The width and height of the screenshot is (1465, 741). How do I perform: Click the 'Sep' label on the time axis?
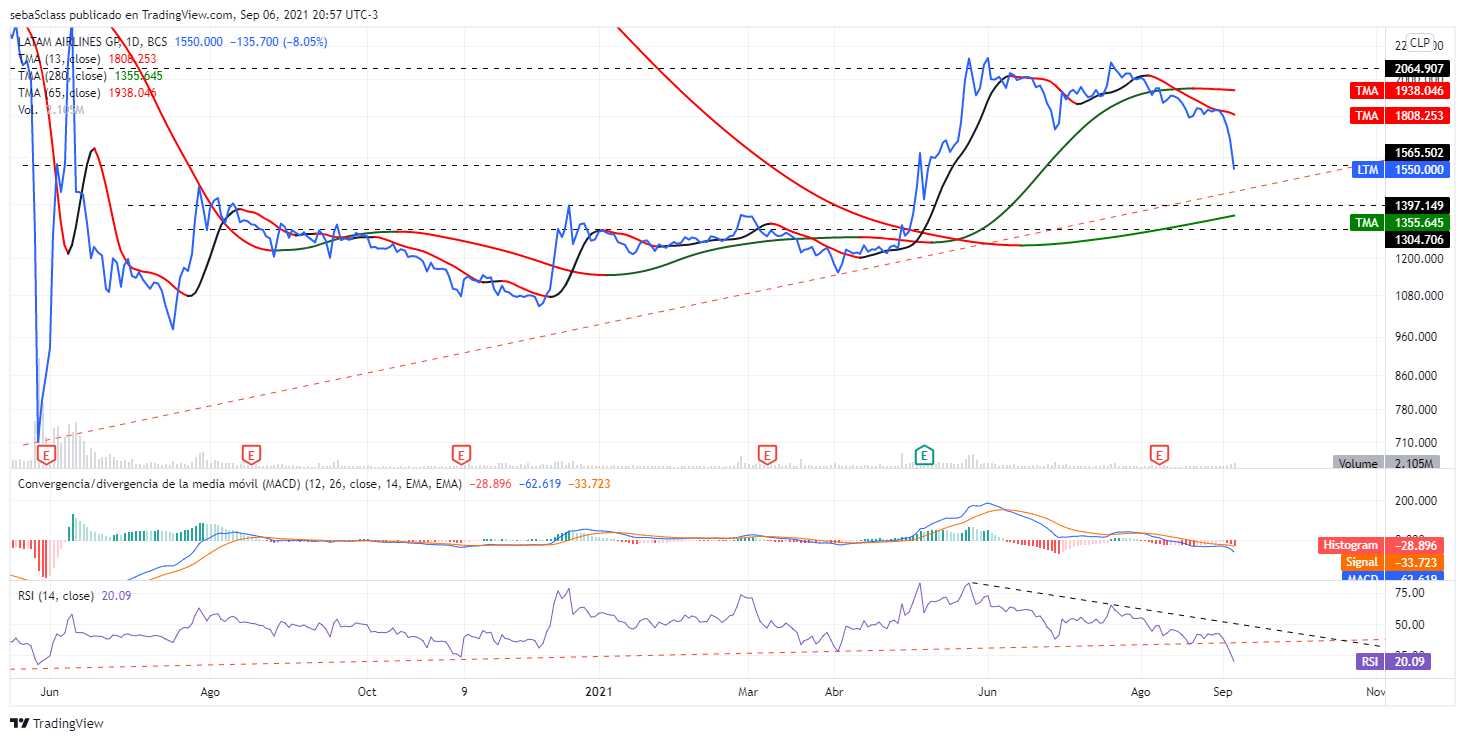coord(1222,692)
